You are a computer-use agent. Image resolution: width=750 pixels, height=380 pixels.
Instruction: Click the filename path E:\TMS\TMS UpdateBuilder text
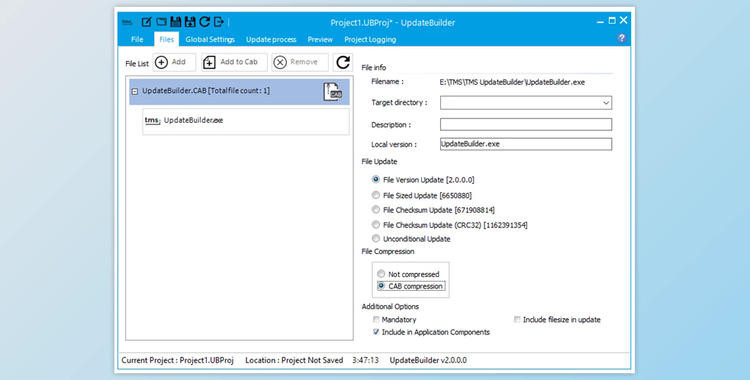pyautogui.click(x=512, y=82)
